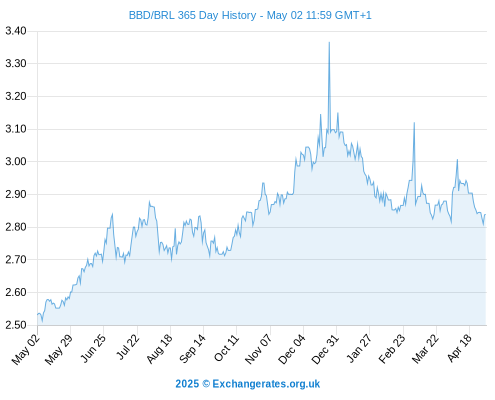Select the Jun 25 date label
Image resolution: width=495 pixels, height=400 pixels.
click(93, 348)
